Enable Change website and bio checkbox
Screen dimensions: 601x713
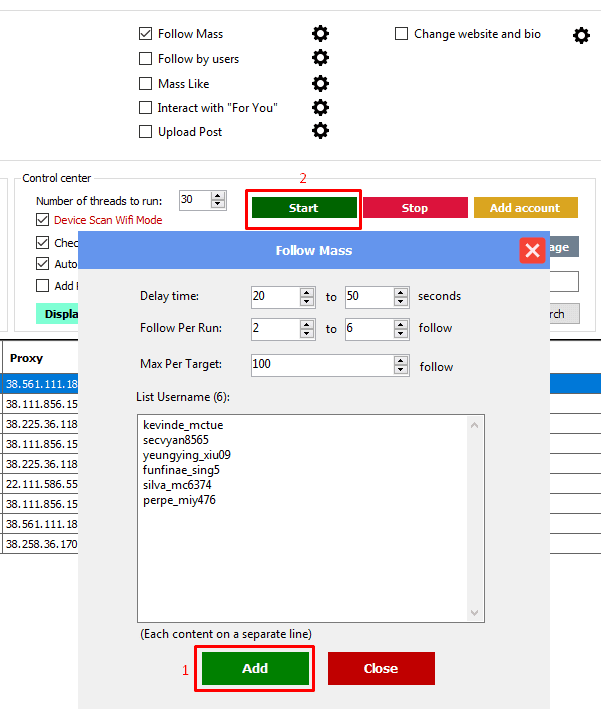click(x=402, y=34)
